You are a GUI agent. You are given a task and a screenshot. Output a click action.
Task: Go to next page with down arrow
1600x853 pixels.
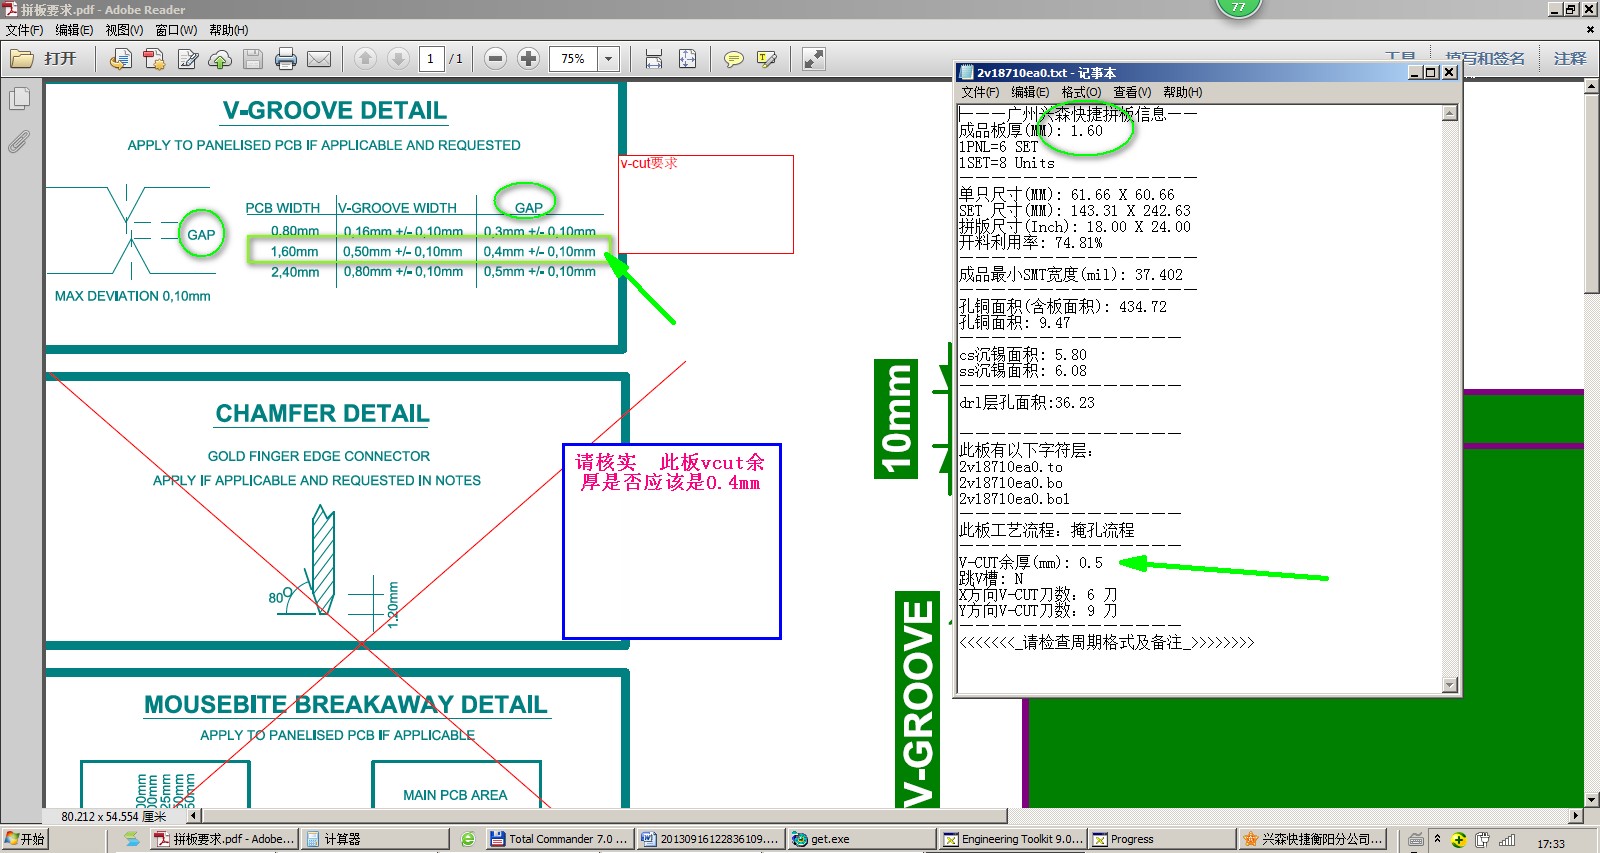click(398, 59)
